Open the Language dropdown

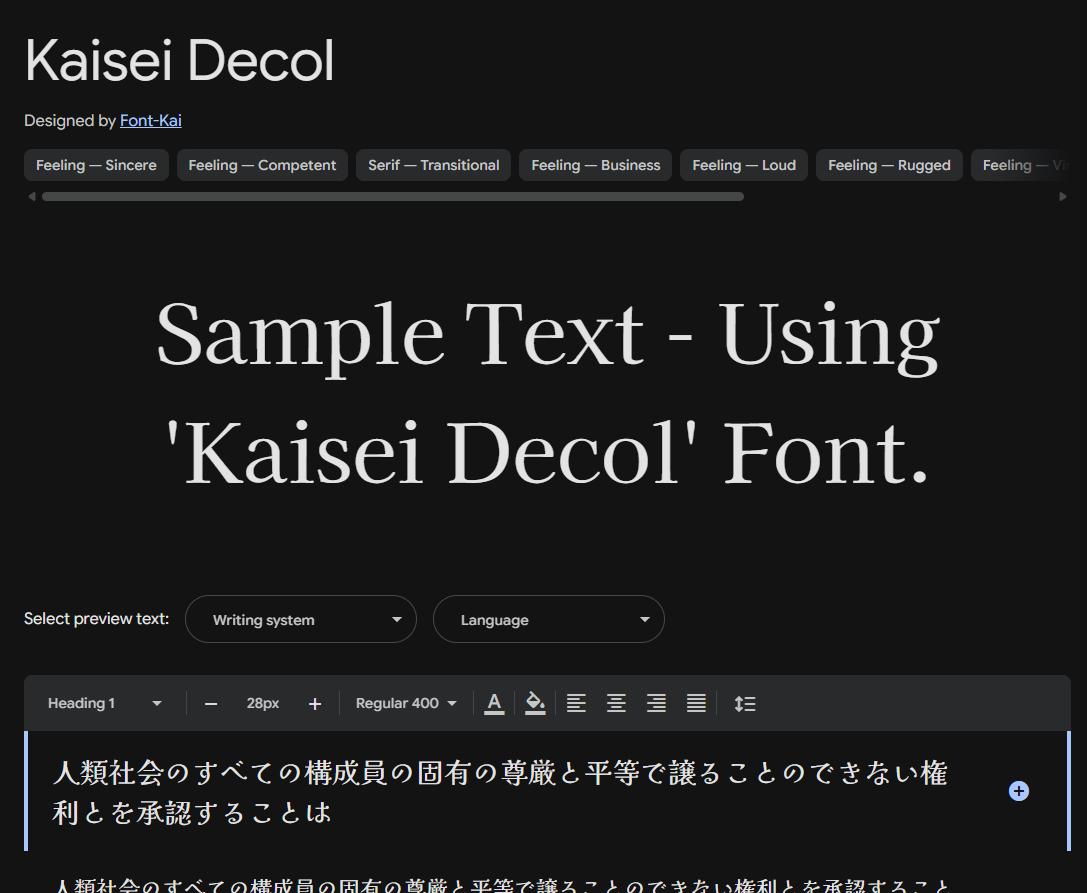[548, 619]
